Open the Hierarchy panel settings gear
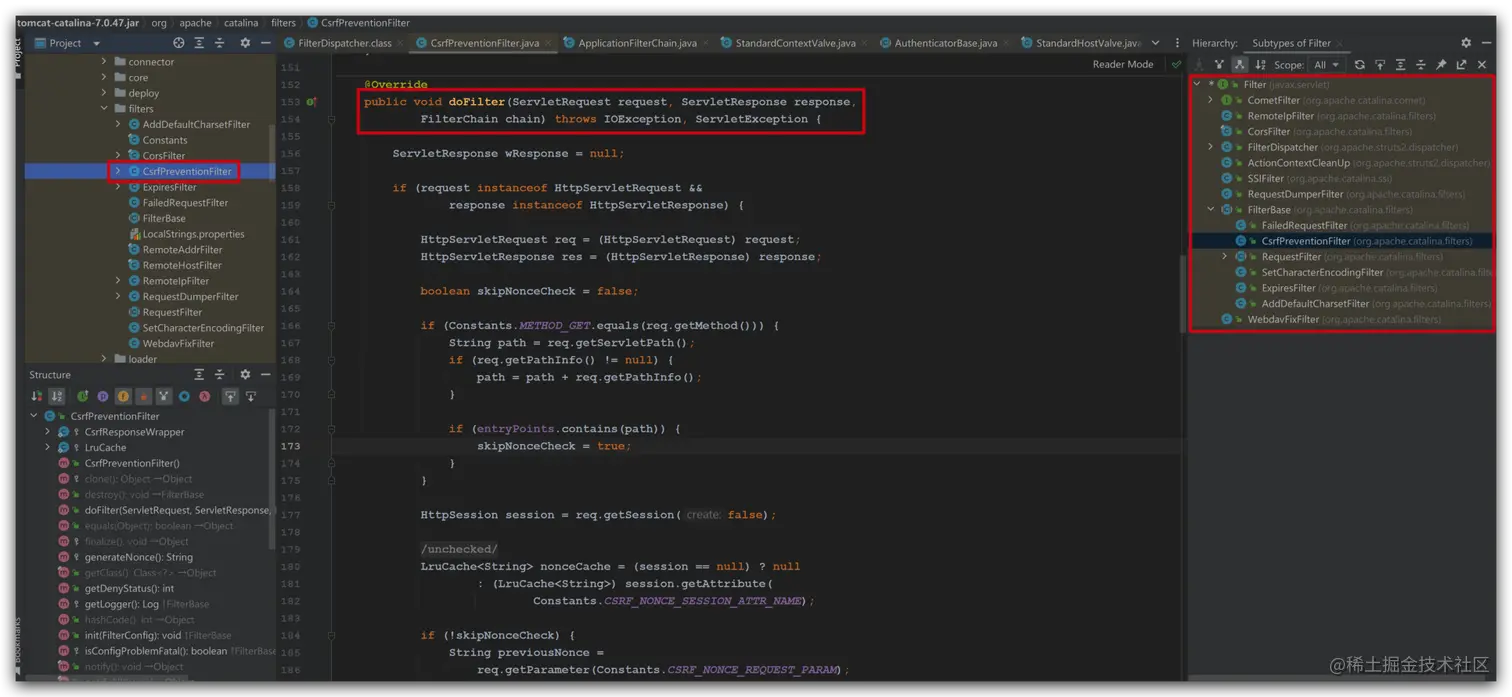Image resolution: width=1512 pixels, height=697 pixels. 1466,43
